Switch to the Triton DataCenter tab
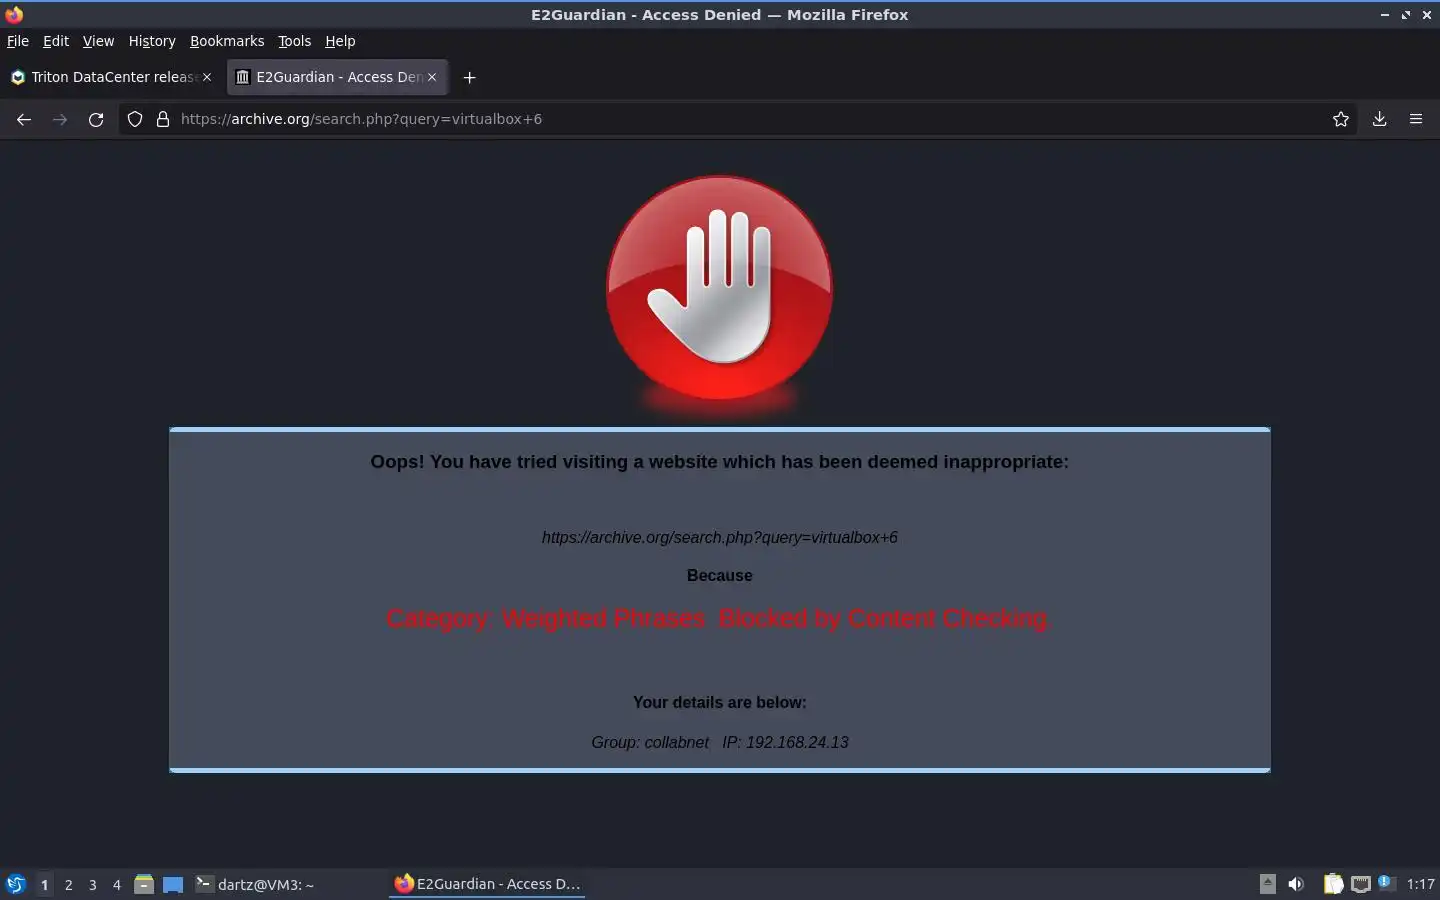 pyautogui.click(x=112, y=77)
